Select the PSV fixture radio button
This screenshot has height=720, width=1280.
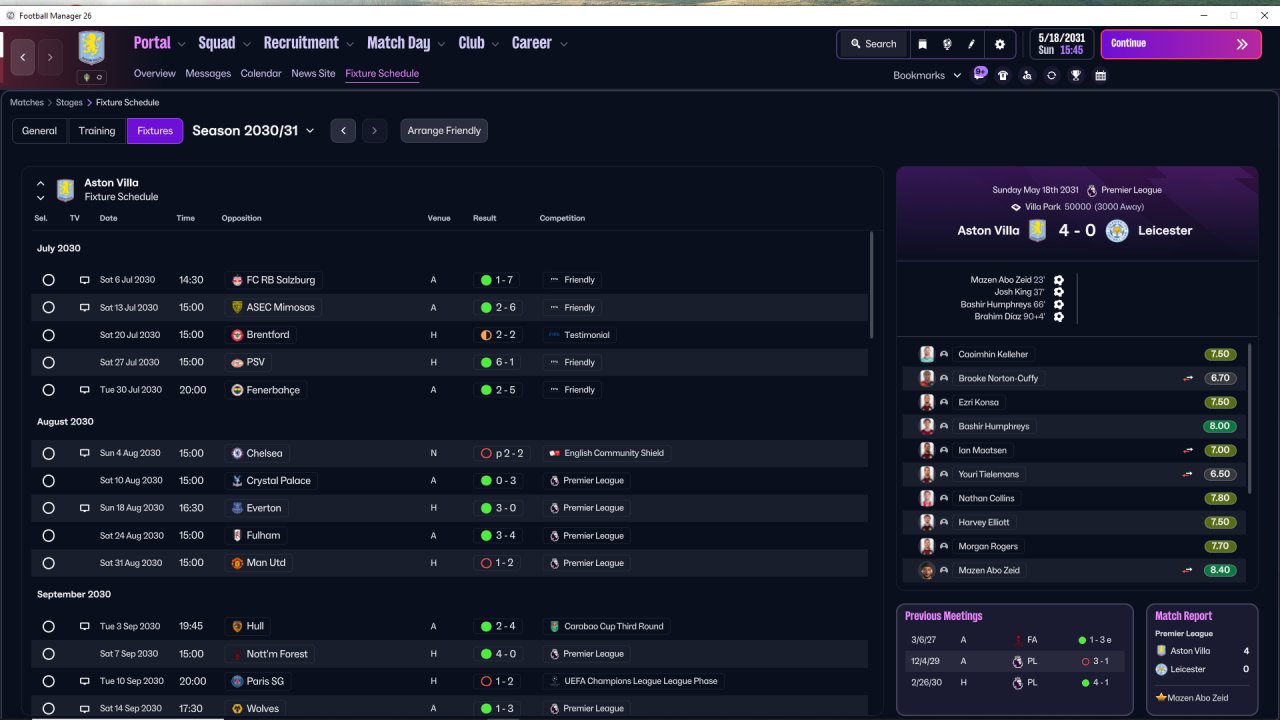[x=48, y=362]
